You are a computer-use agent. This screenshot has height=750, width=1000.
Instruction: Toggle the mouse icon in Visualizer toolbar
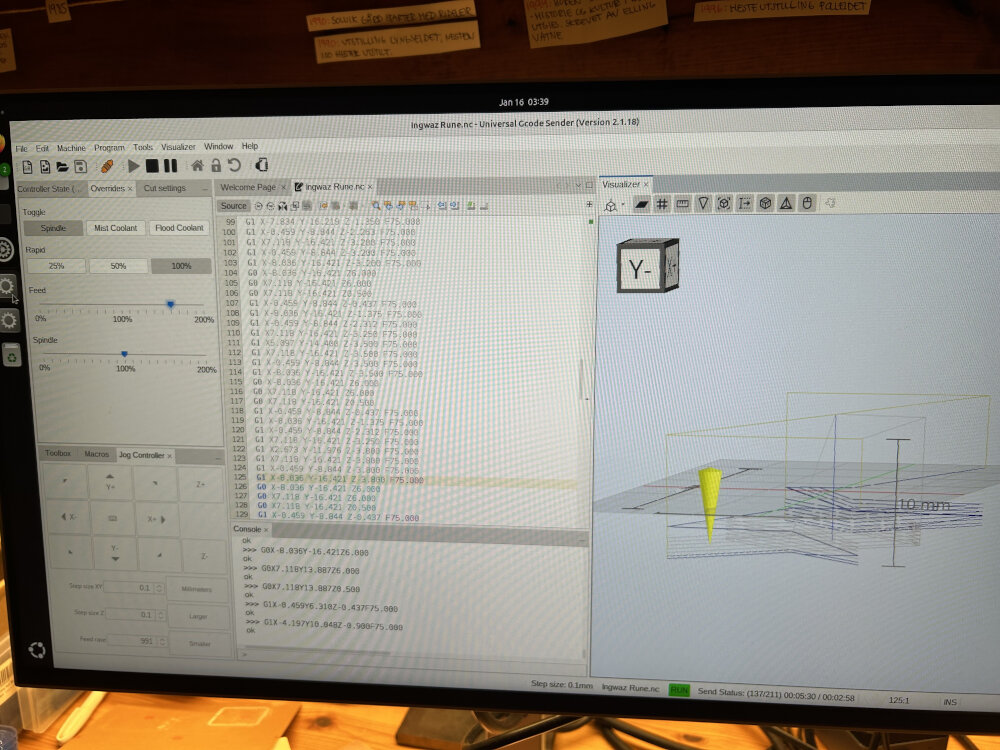tap(807, 203)
